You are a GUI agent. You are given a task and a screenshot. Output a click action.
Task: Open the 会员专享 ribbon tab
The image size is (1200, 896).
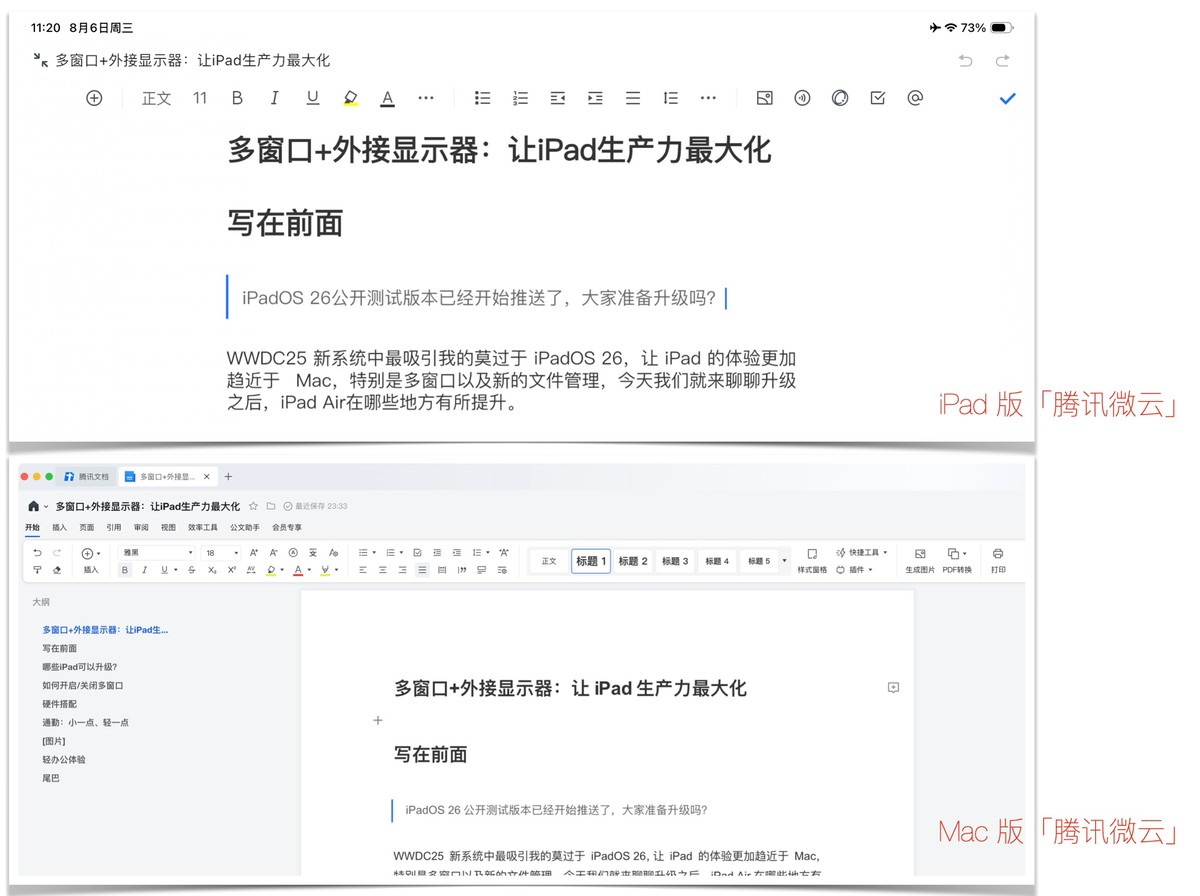coord(287,527)
